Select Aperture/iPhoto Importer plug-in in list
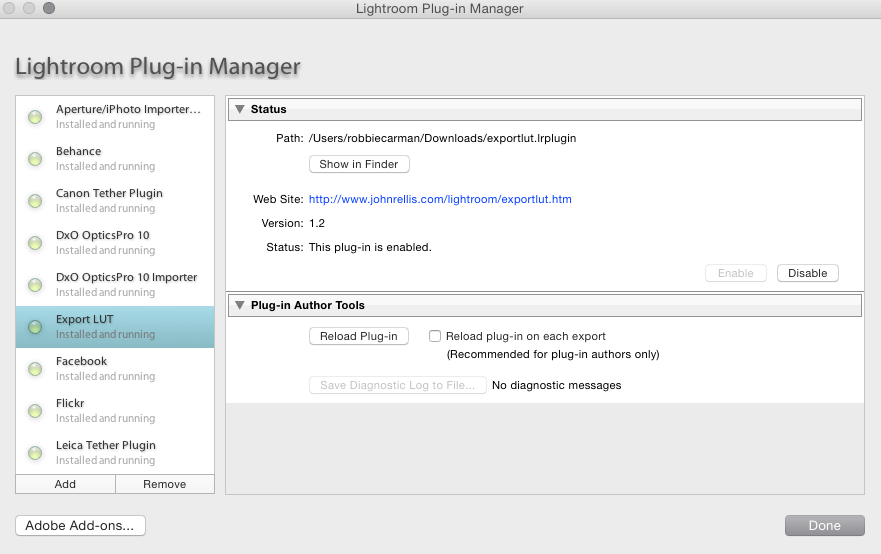Image resolution: width=881 pixels, height=554 pixels. pyautogui.click(x=115, y=117)
